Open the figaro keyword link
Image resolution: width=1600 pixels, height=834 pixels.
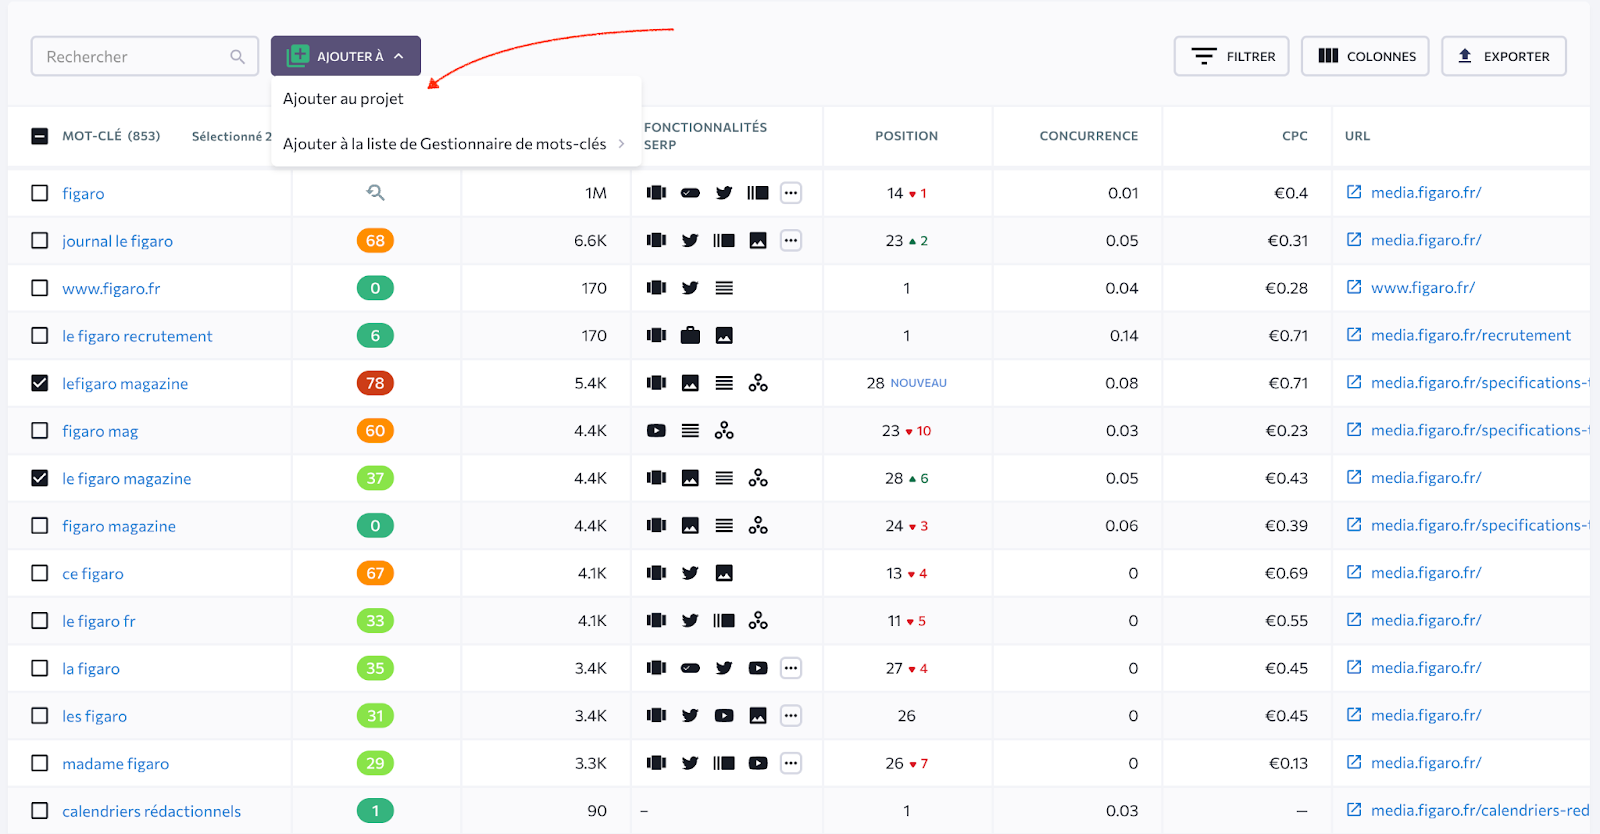pyautogui.click(x=83, y=193)
